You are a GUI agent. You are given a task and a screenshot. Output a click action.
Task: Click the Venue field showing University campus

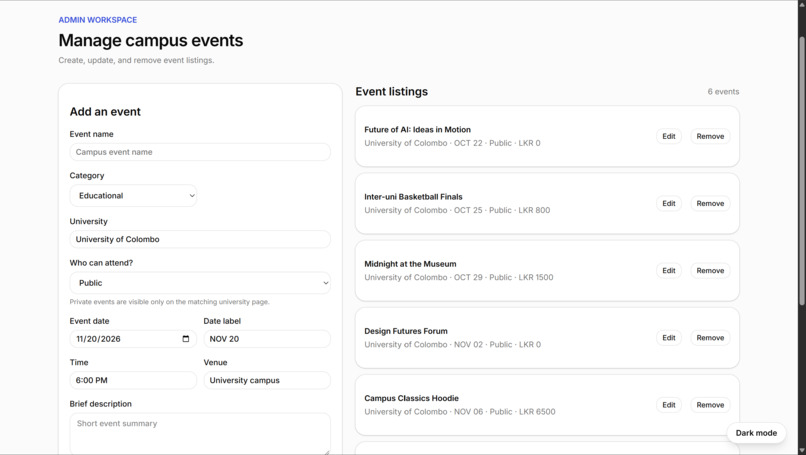[x=267, y=380]
